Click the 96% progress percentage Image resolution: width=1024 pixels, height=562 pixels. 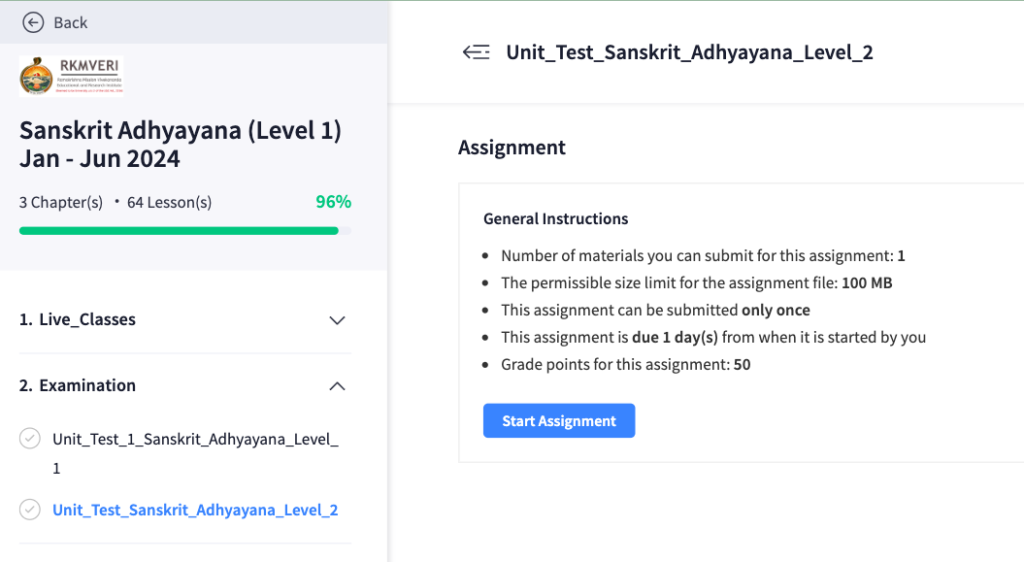333,202
